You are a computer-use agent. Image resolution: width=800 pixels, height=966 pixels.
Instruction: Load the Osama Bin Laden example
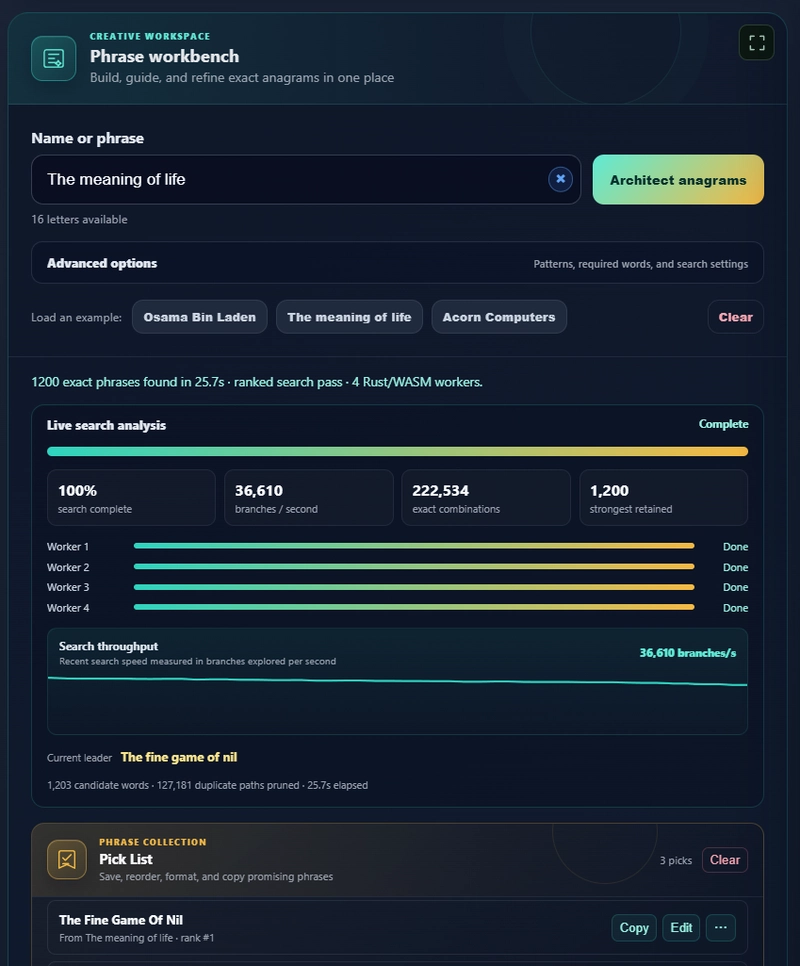tap(200, 317)
